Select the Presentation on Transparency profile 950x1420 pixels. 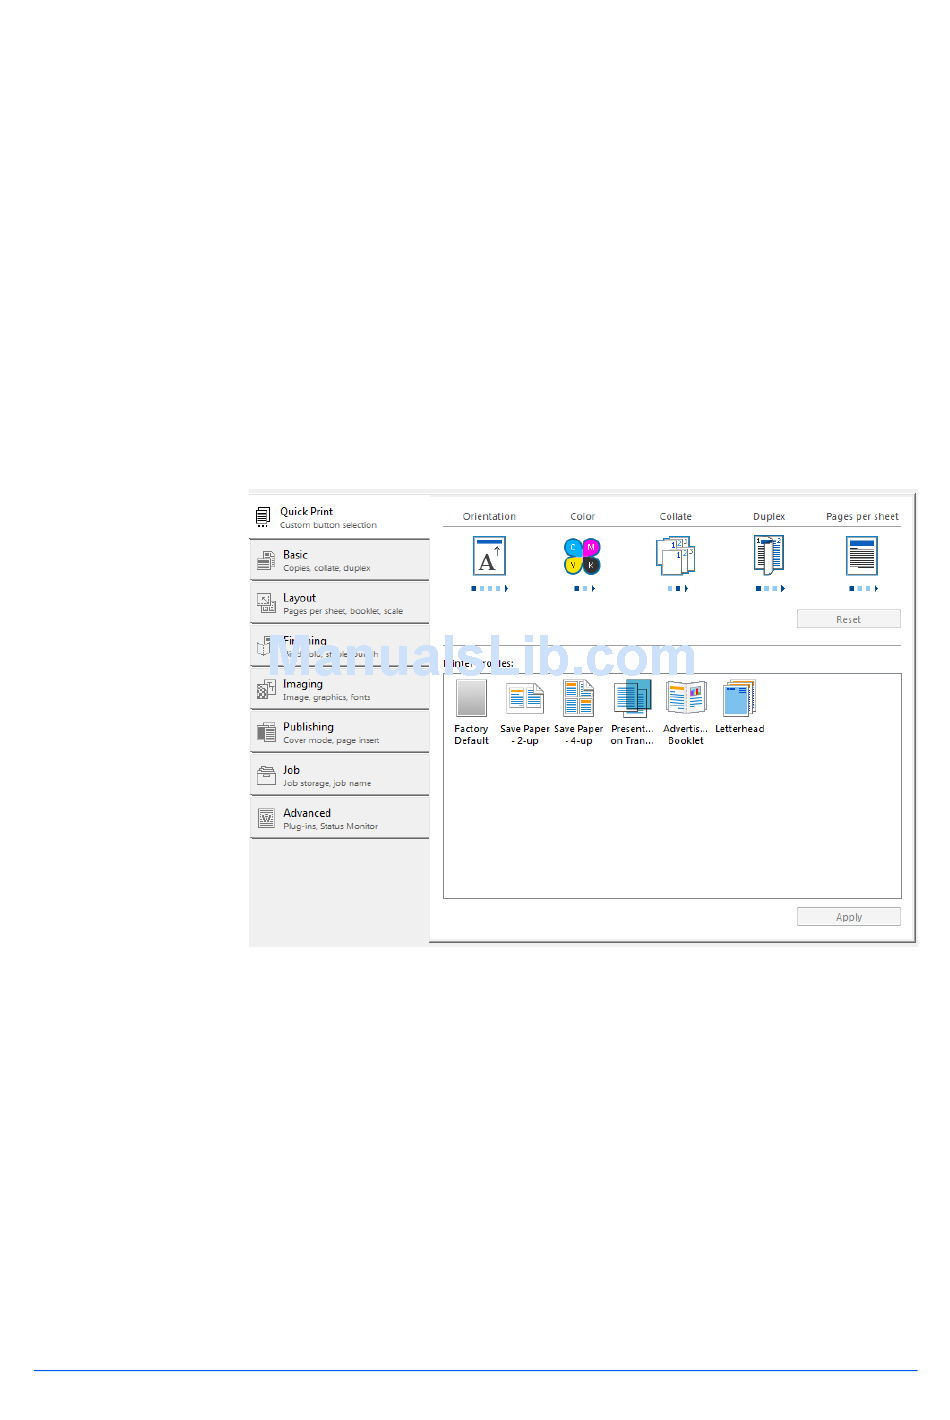click(632, 712)
